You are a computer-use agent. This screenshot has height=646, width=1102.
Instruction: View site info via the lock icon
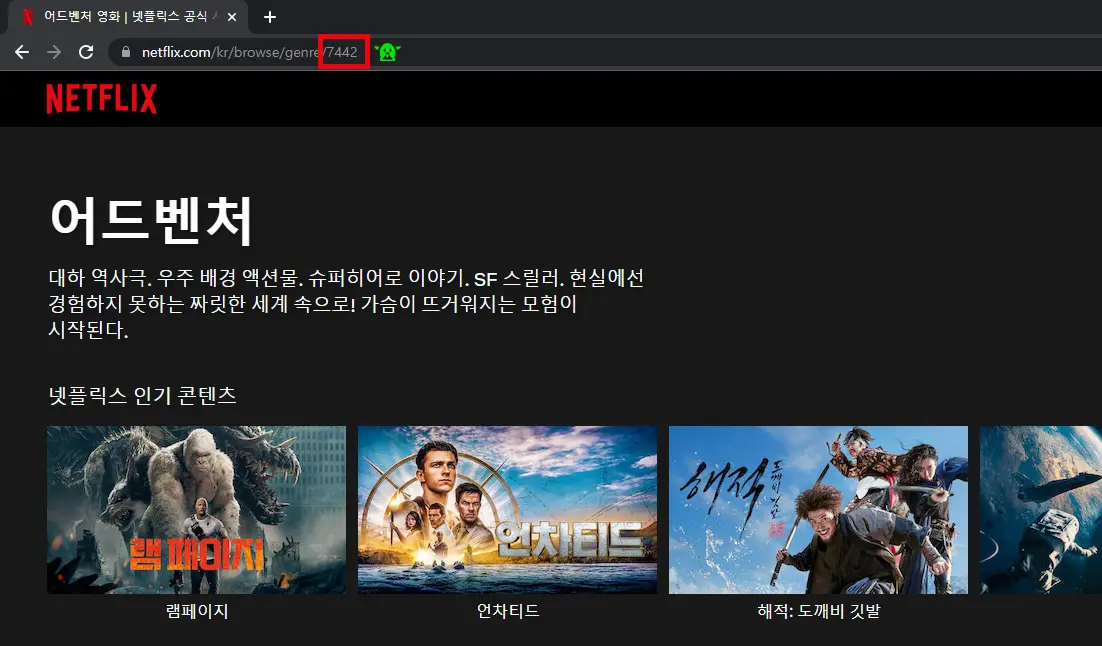click(126, 52)
